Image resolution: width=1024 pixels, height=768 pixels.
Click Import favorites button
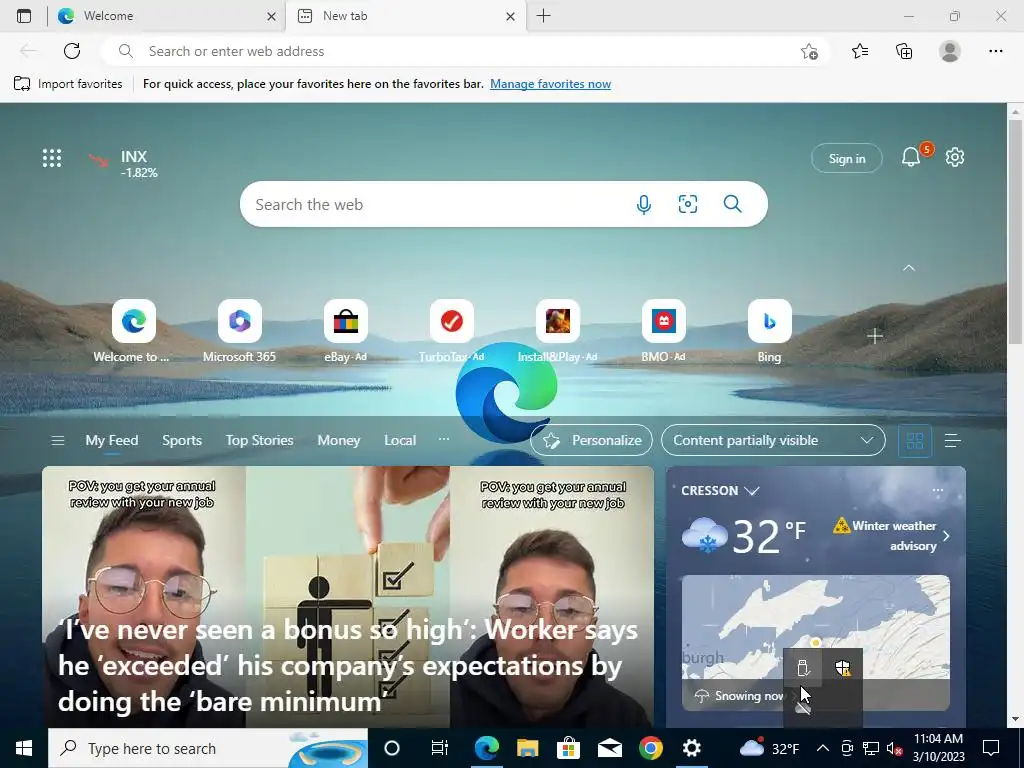point(68,84)
